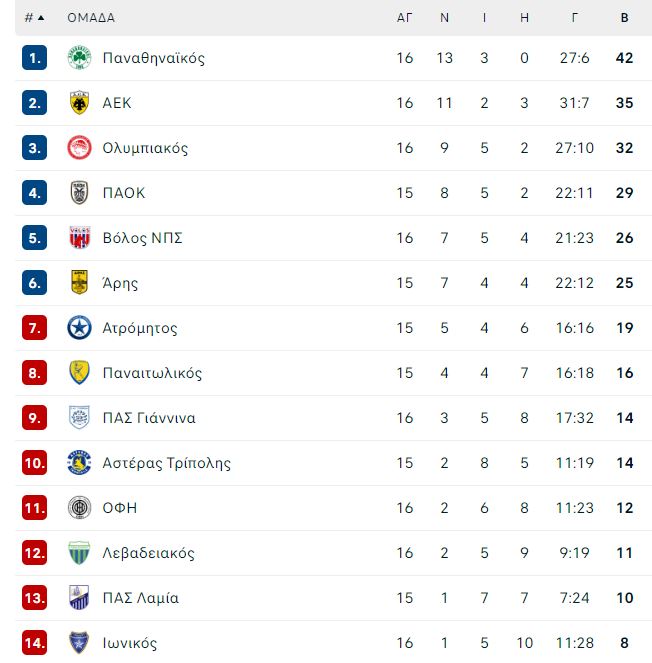The height and width of the screenshot is (663, 652).
Task: Open the Ιωνικός team link
Action: (129, 643)
